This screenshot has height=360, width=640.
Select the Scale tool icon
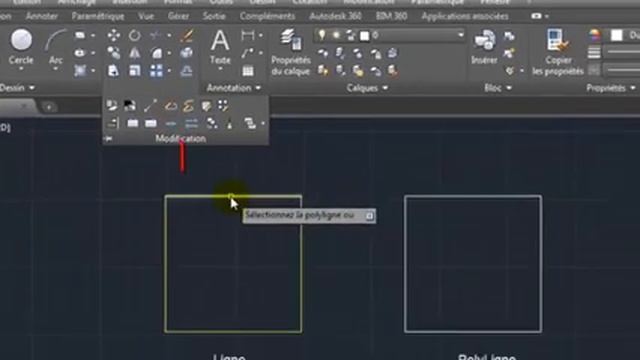pos(135,71)
